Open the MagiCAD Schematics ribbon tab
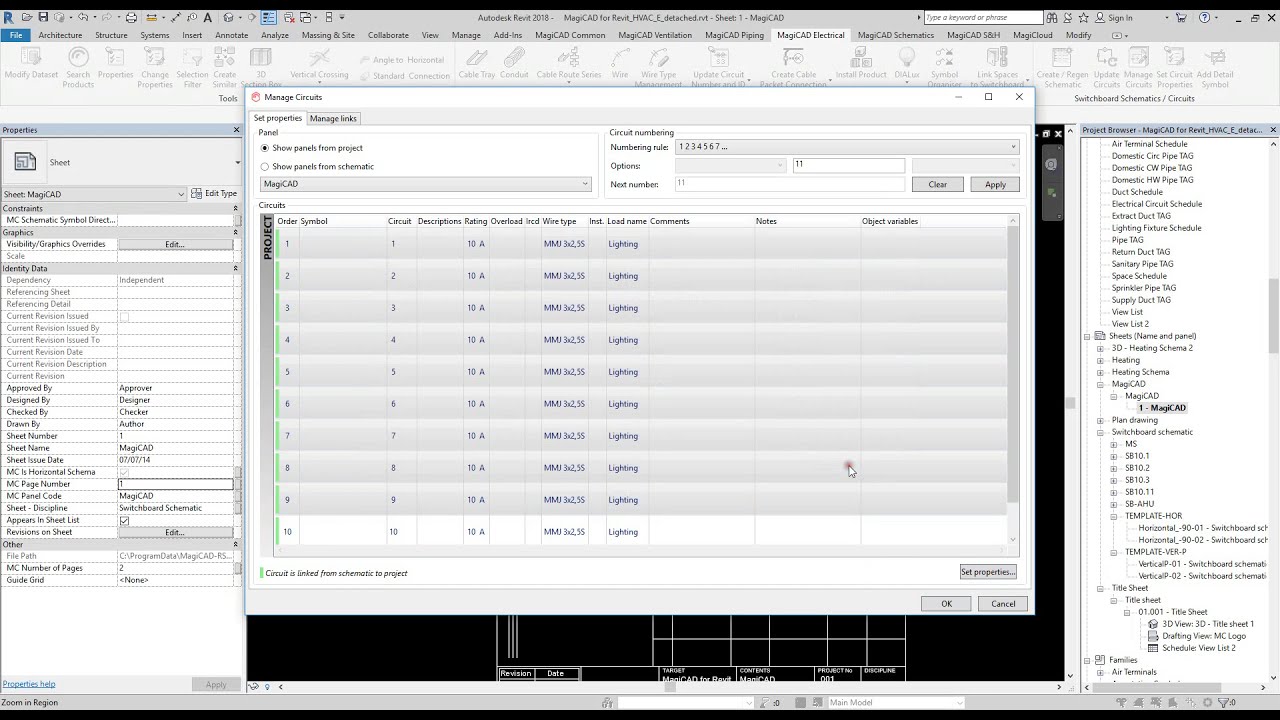1280x720 pixels. point(897,35)
